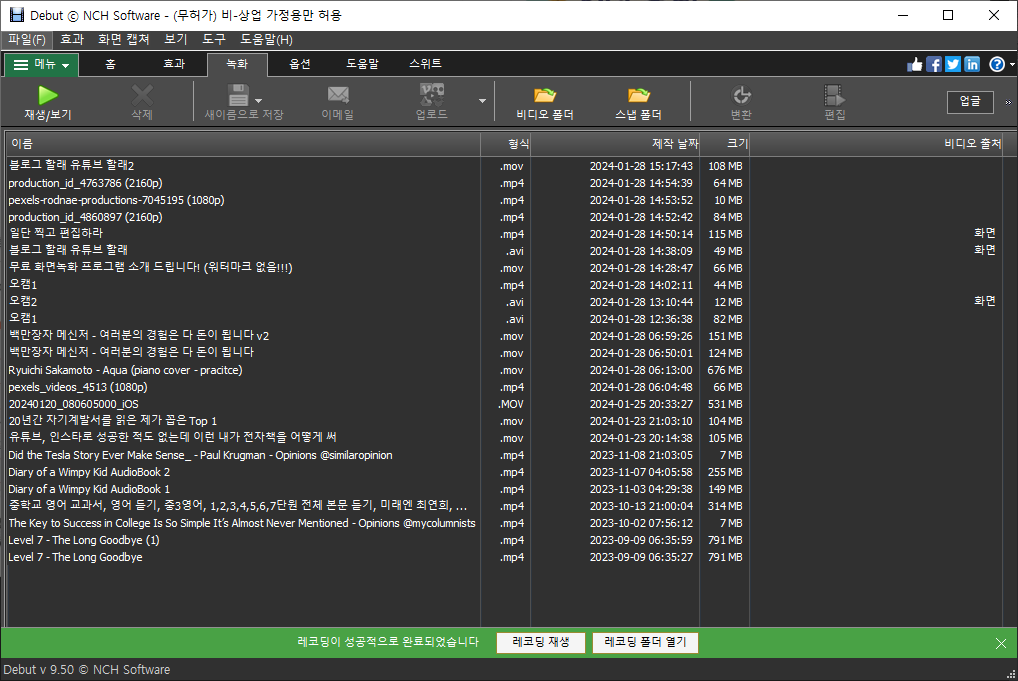Expand the toolbar overflow chevron
Viewport: 1018px width, 681px height.
click(x=1008, y=102)
